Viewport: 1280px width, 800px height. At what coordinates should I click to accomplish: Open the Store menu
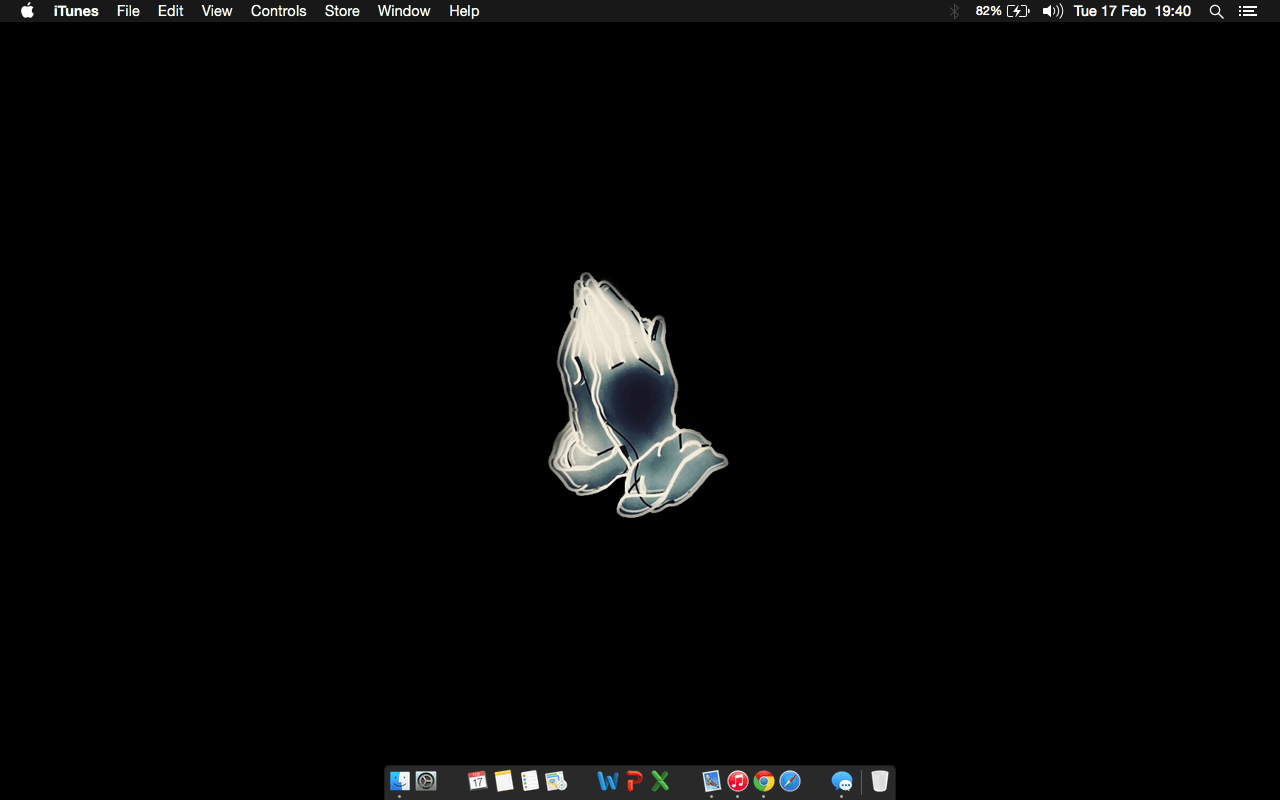click(x=342, y=11)
